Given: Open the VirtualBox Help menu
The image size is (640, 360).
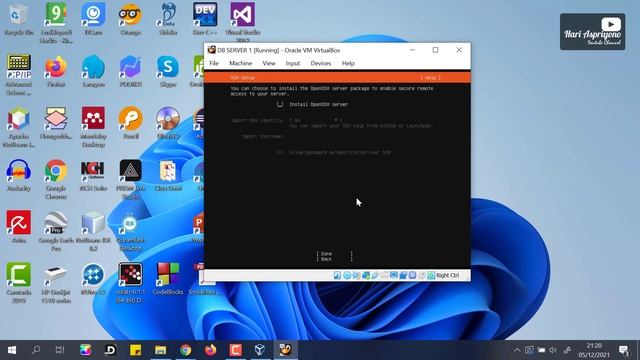Looking at the screenshot, I should click(x=348, y=63).
